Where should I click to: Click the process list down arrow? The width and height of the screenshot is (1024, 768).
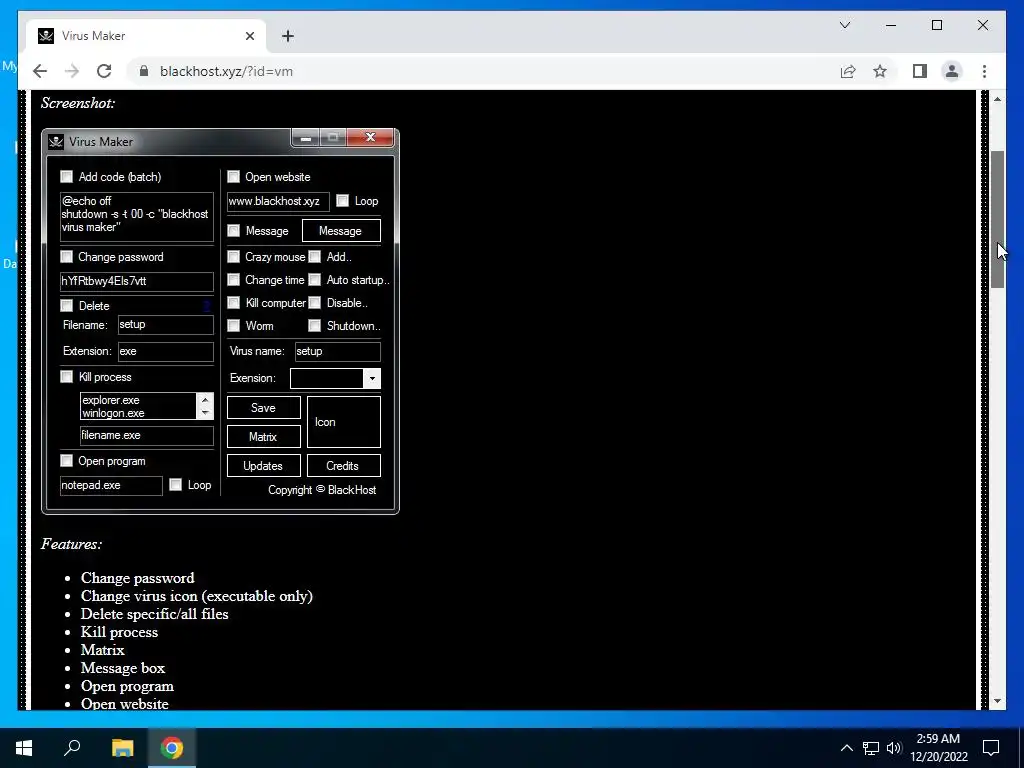(x=205, y=413)
